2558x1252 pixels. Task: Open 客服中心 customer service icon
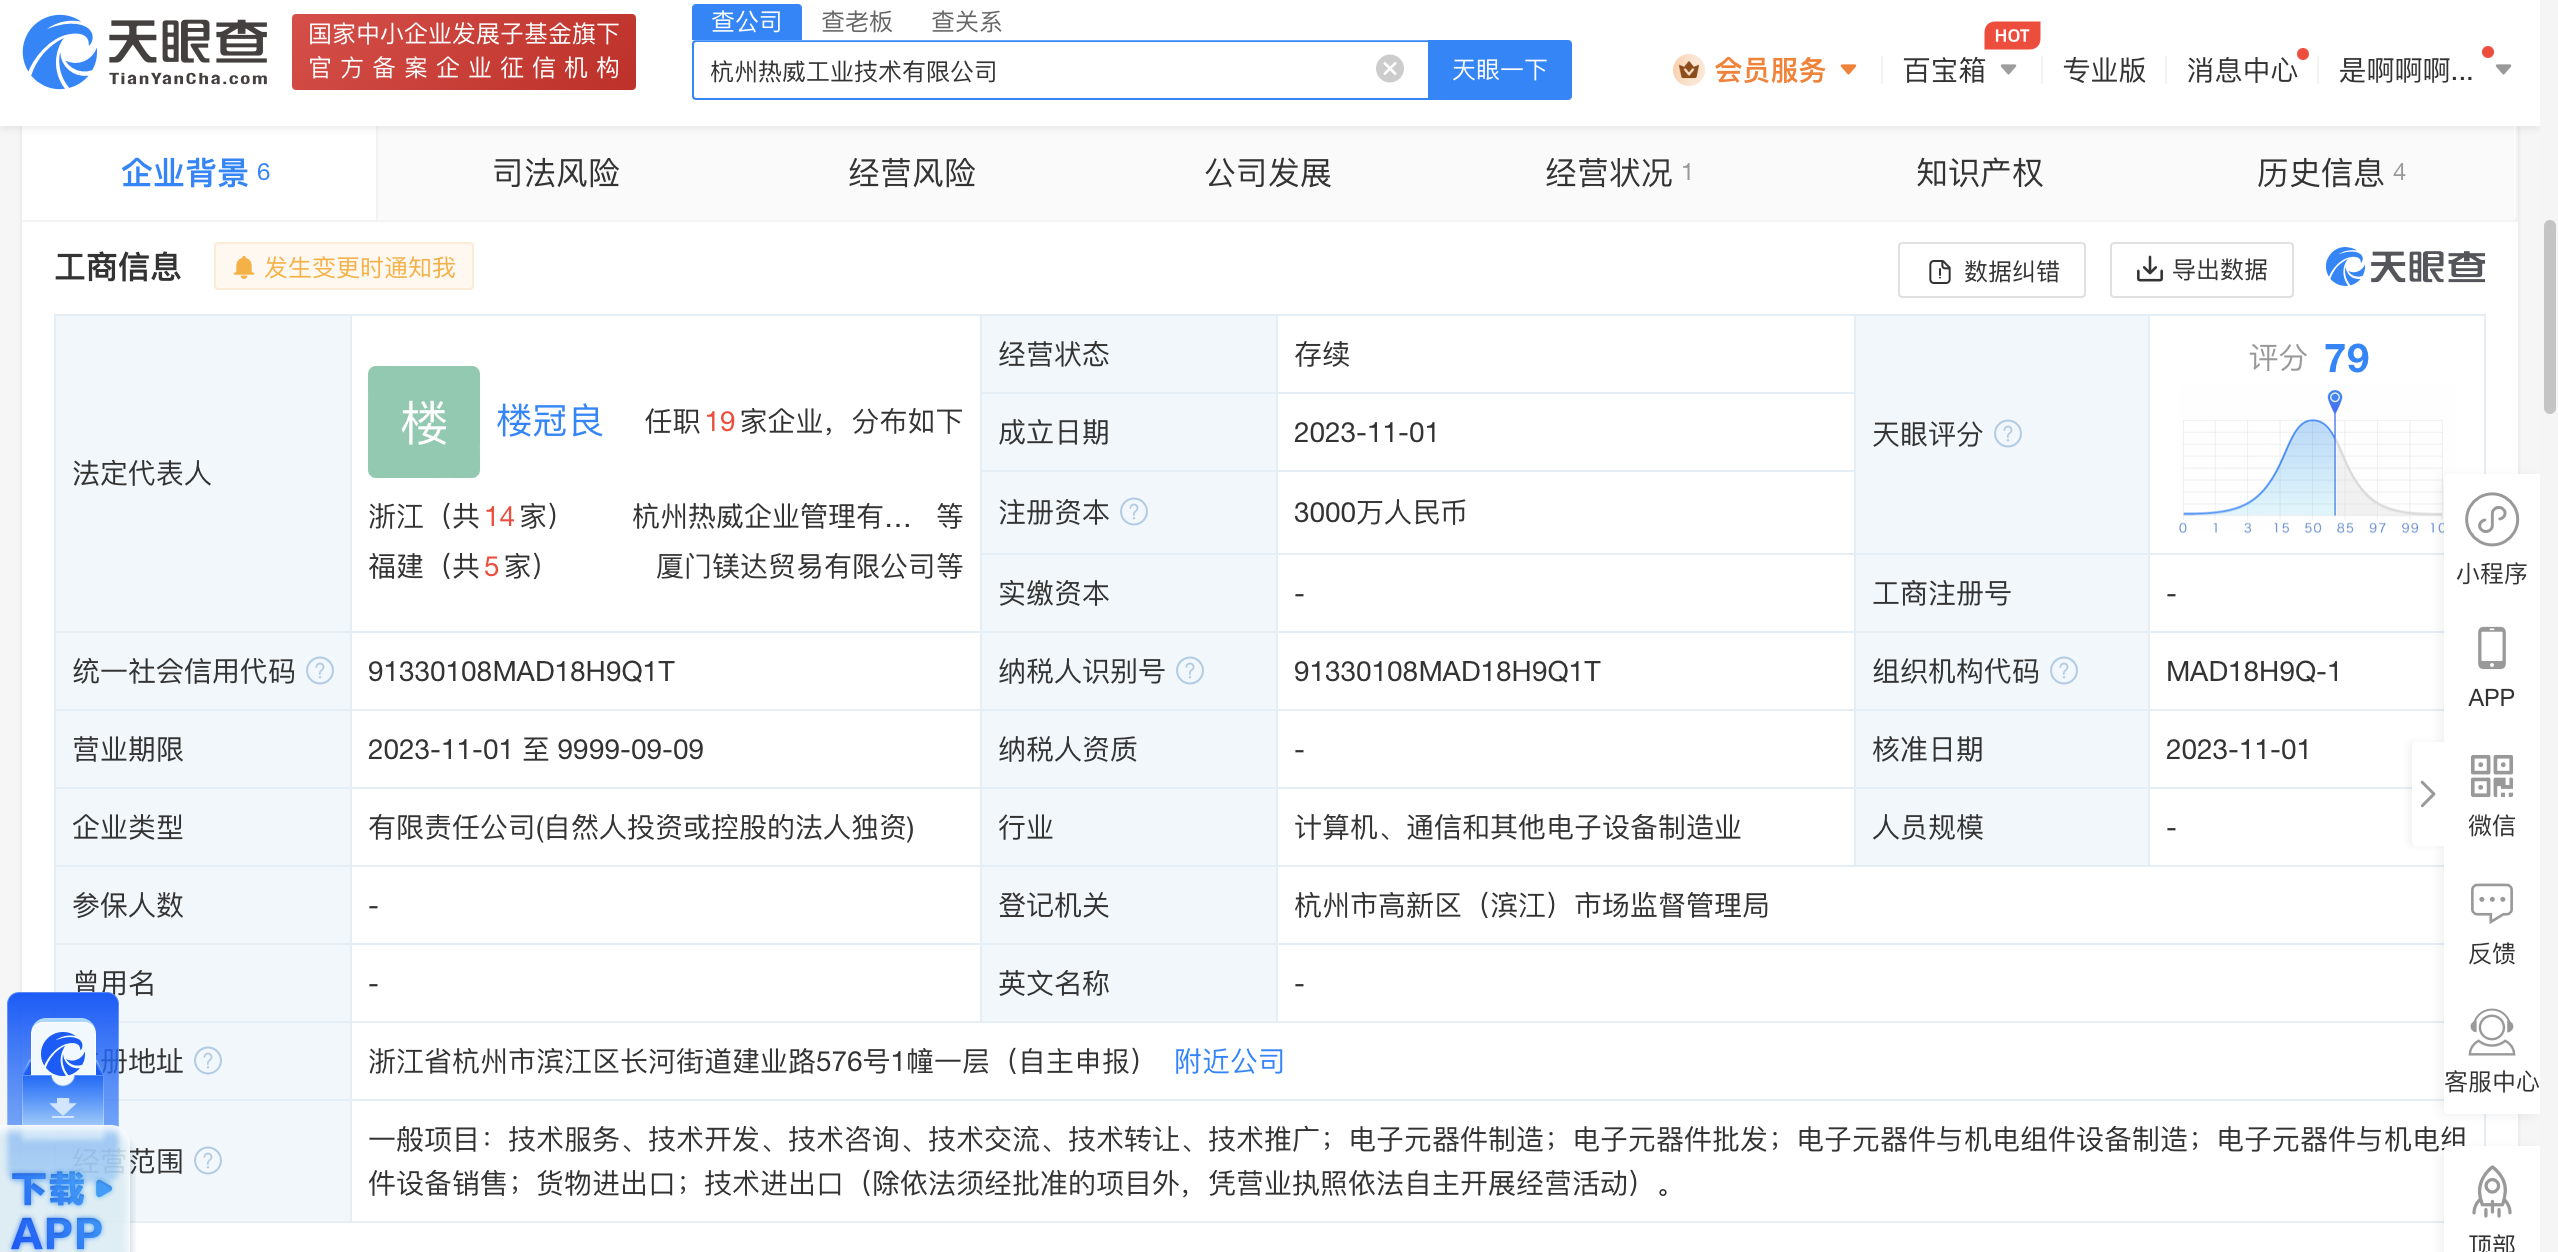[x=2490, y=1033]
